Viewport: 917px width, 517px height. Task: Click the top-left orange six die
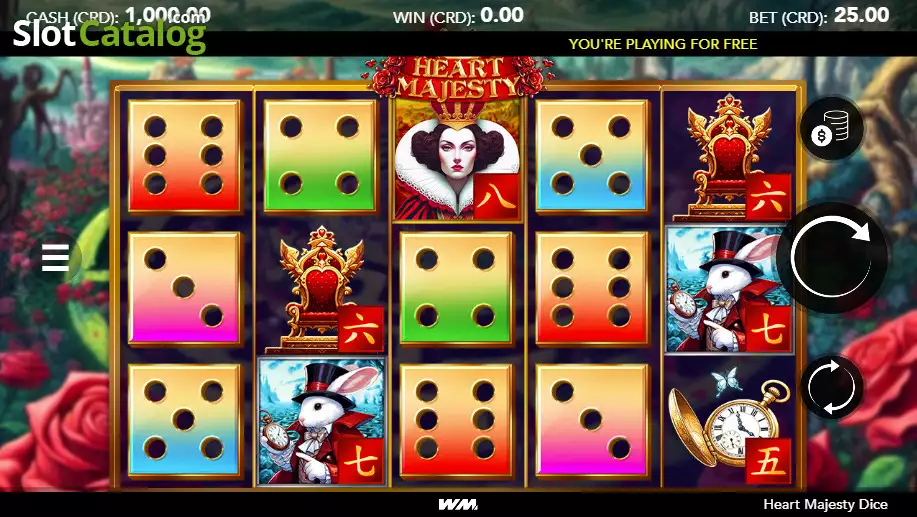pos(184,156)
